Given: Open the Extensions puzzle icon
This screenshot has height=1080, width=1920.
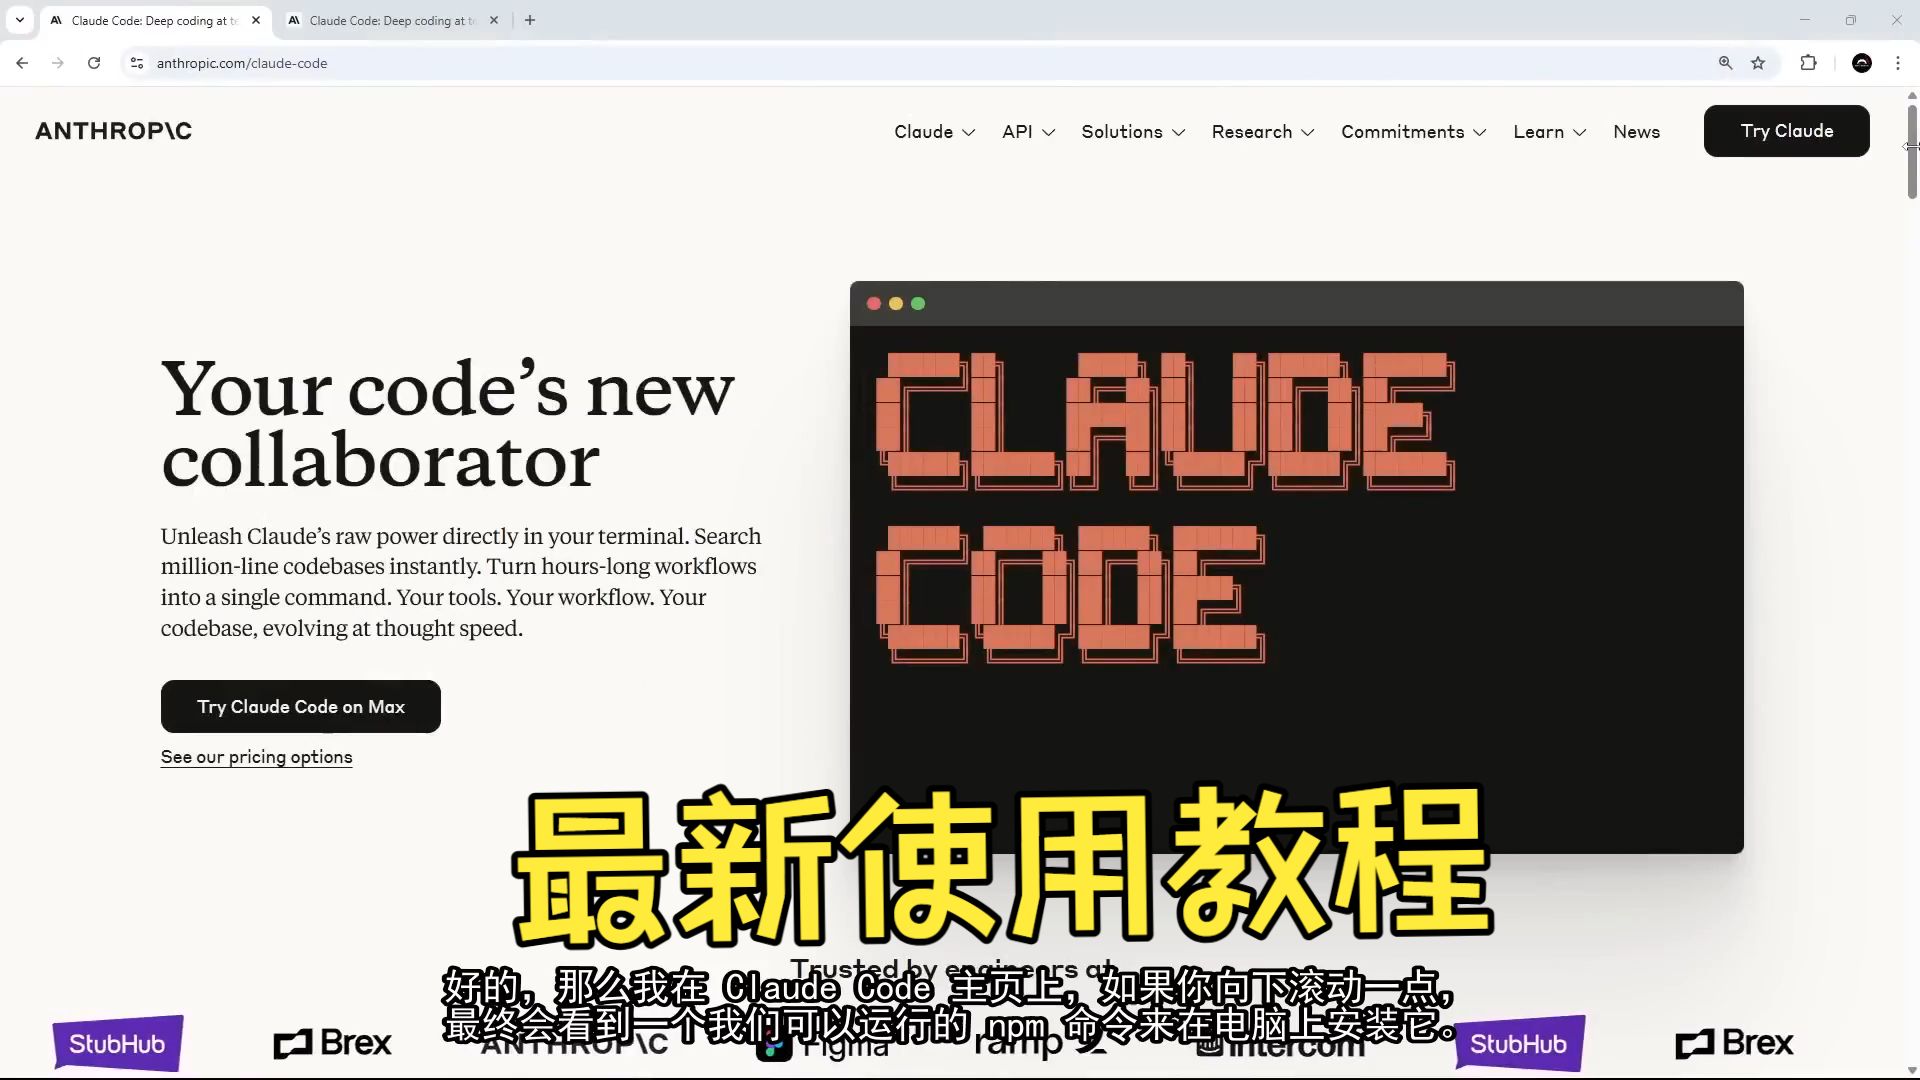Looking at the screenshot, I should click(x=1808, y=63).
